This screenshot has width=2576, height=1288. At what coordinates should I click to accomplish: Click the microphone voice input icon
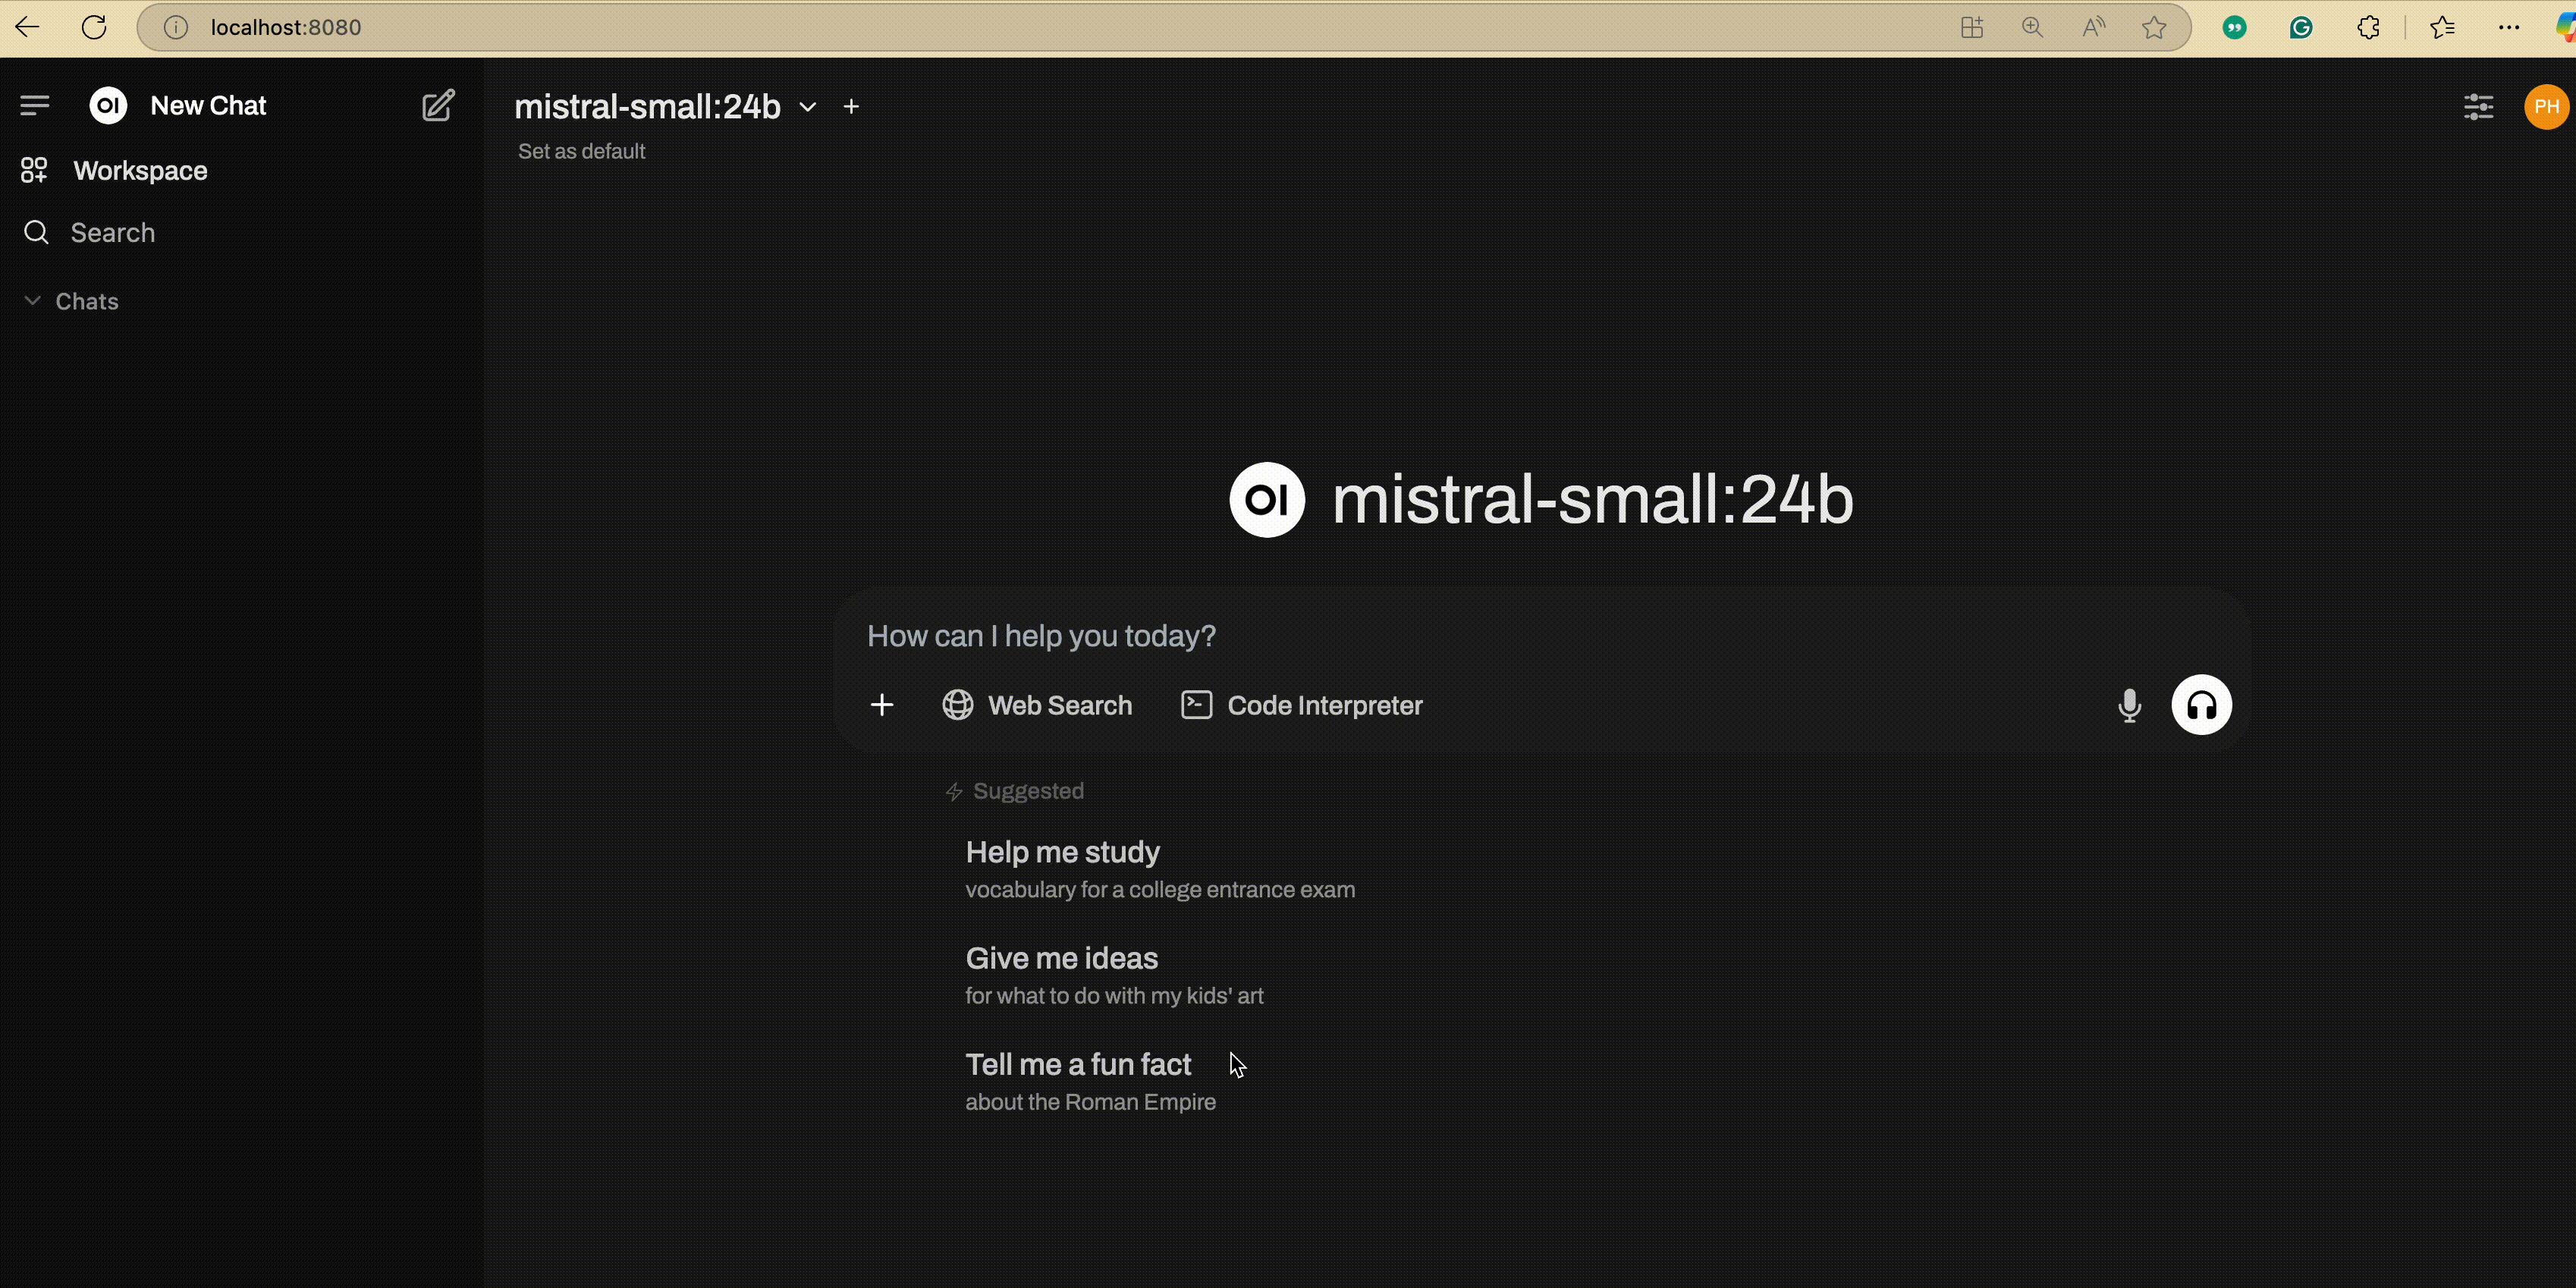(2130, 705)
